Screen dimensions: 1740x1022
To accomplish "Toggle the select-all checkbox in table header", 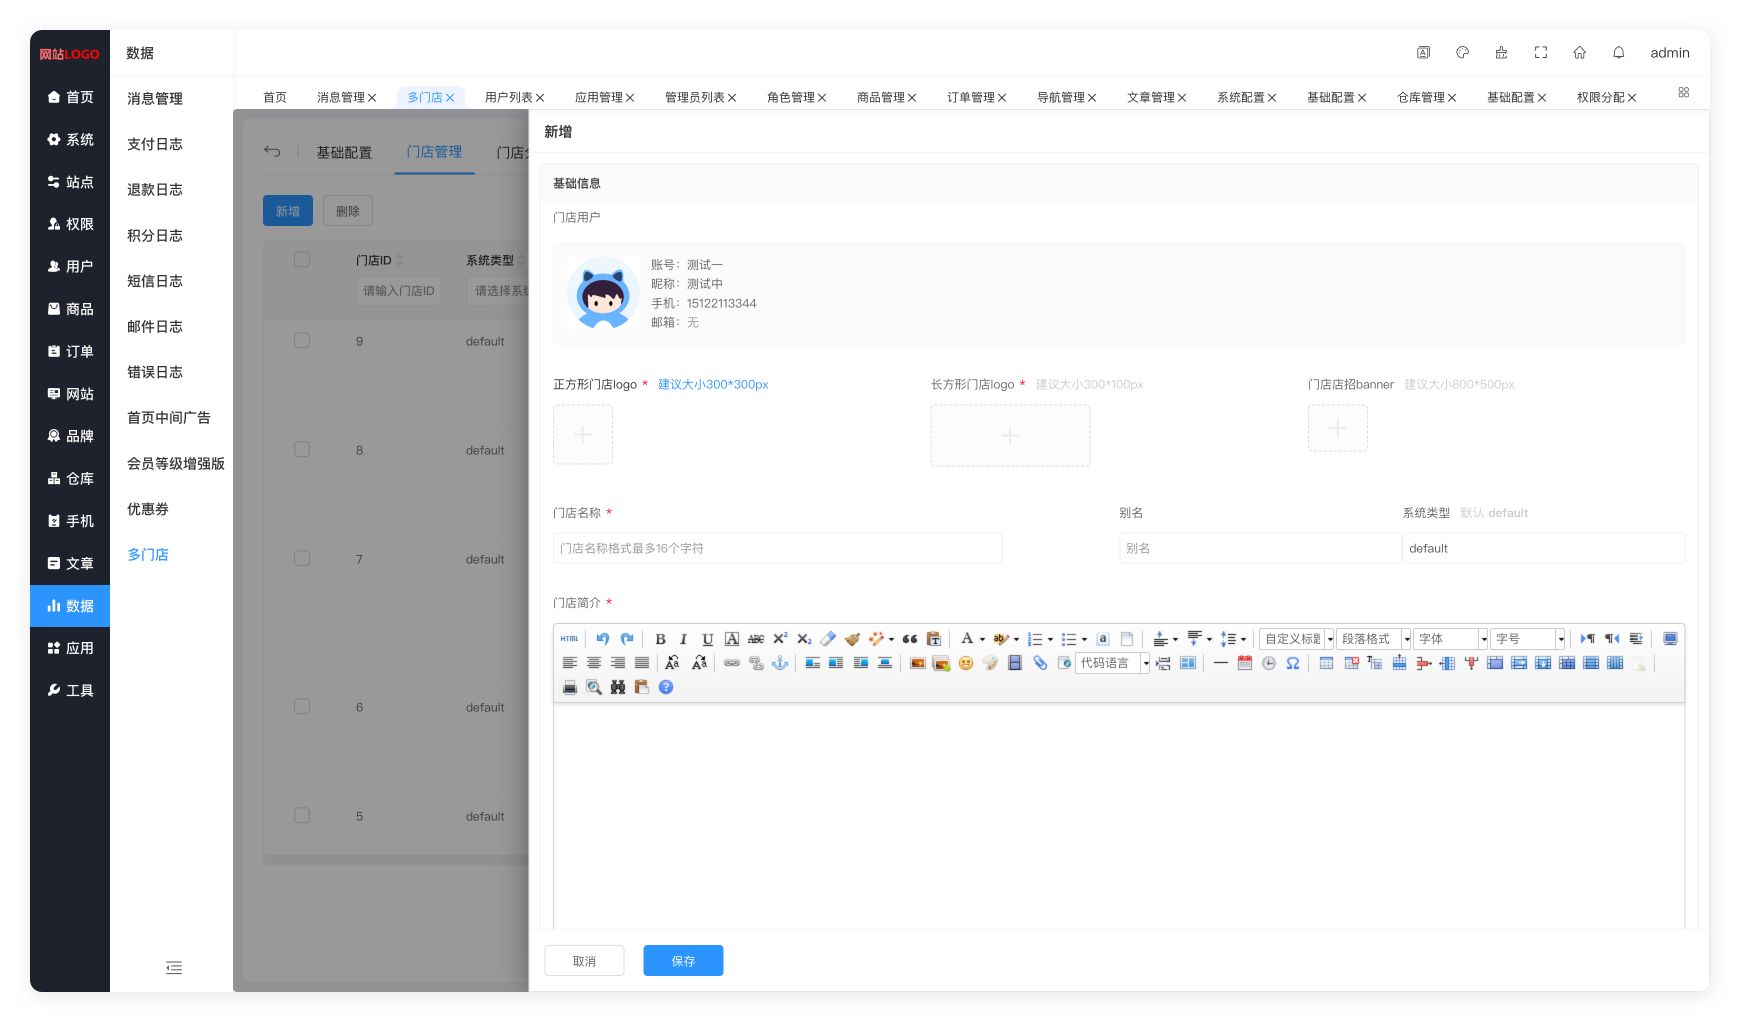I will [x=302, y=260].
